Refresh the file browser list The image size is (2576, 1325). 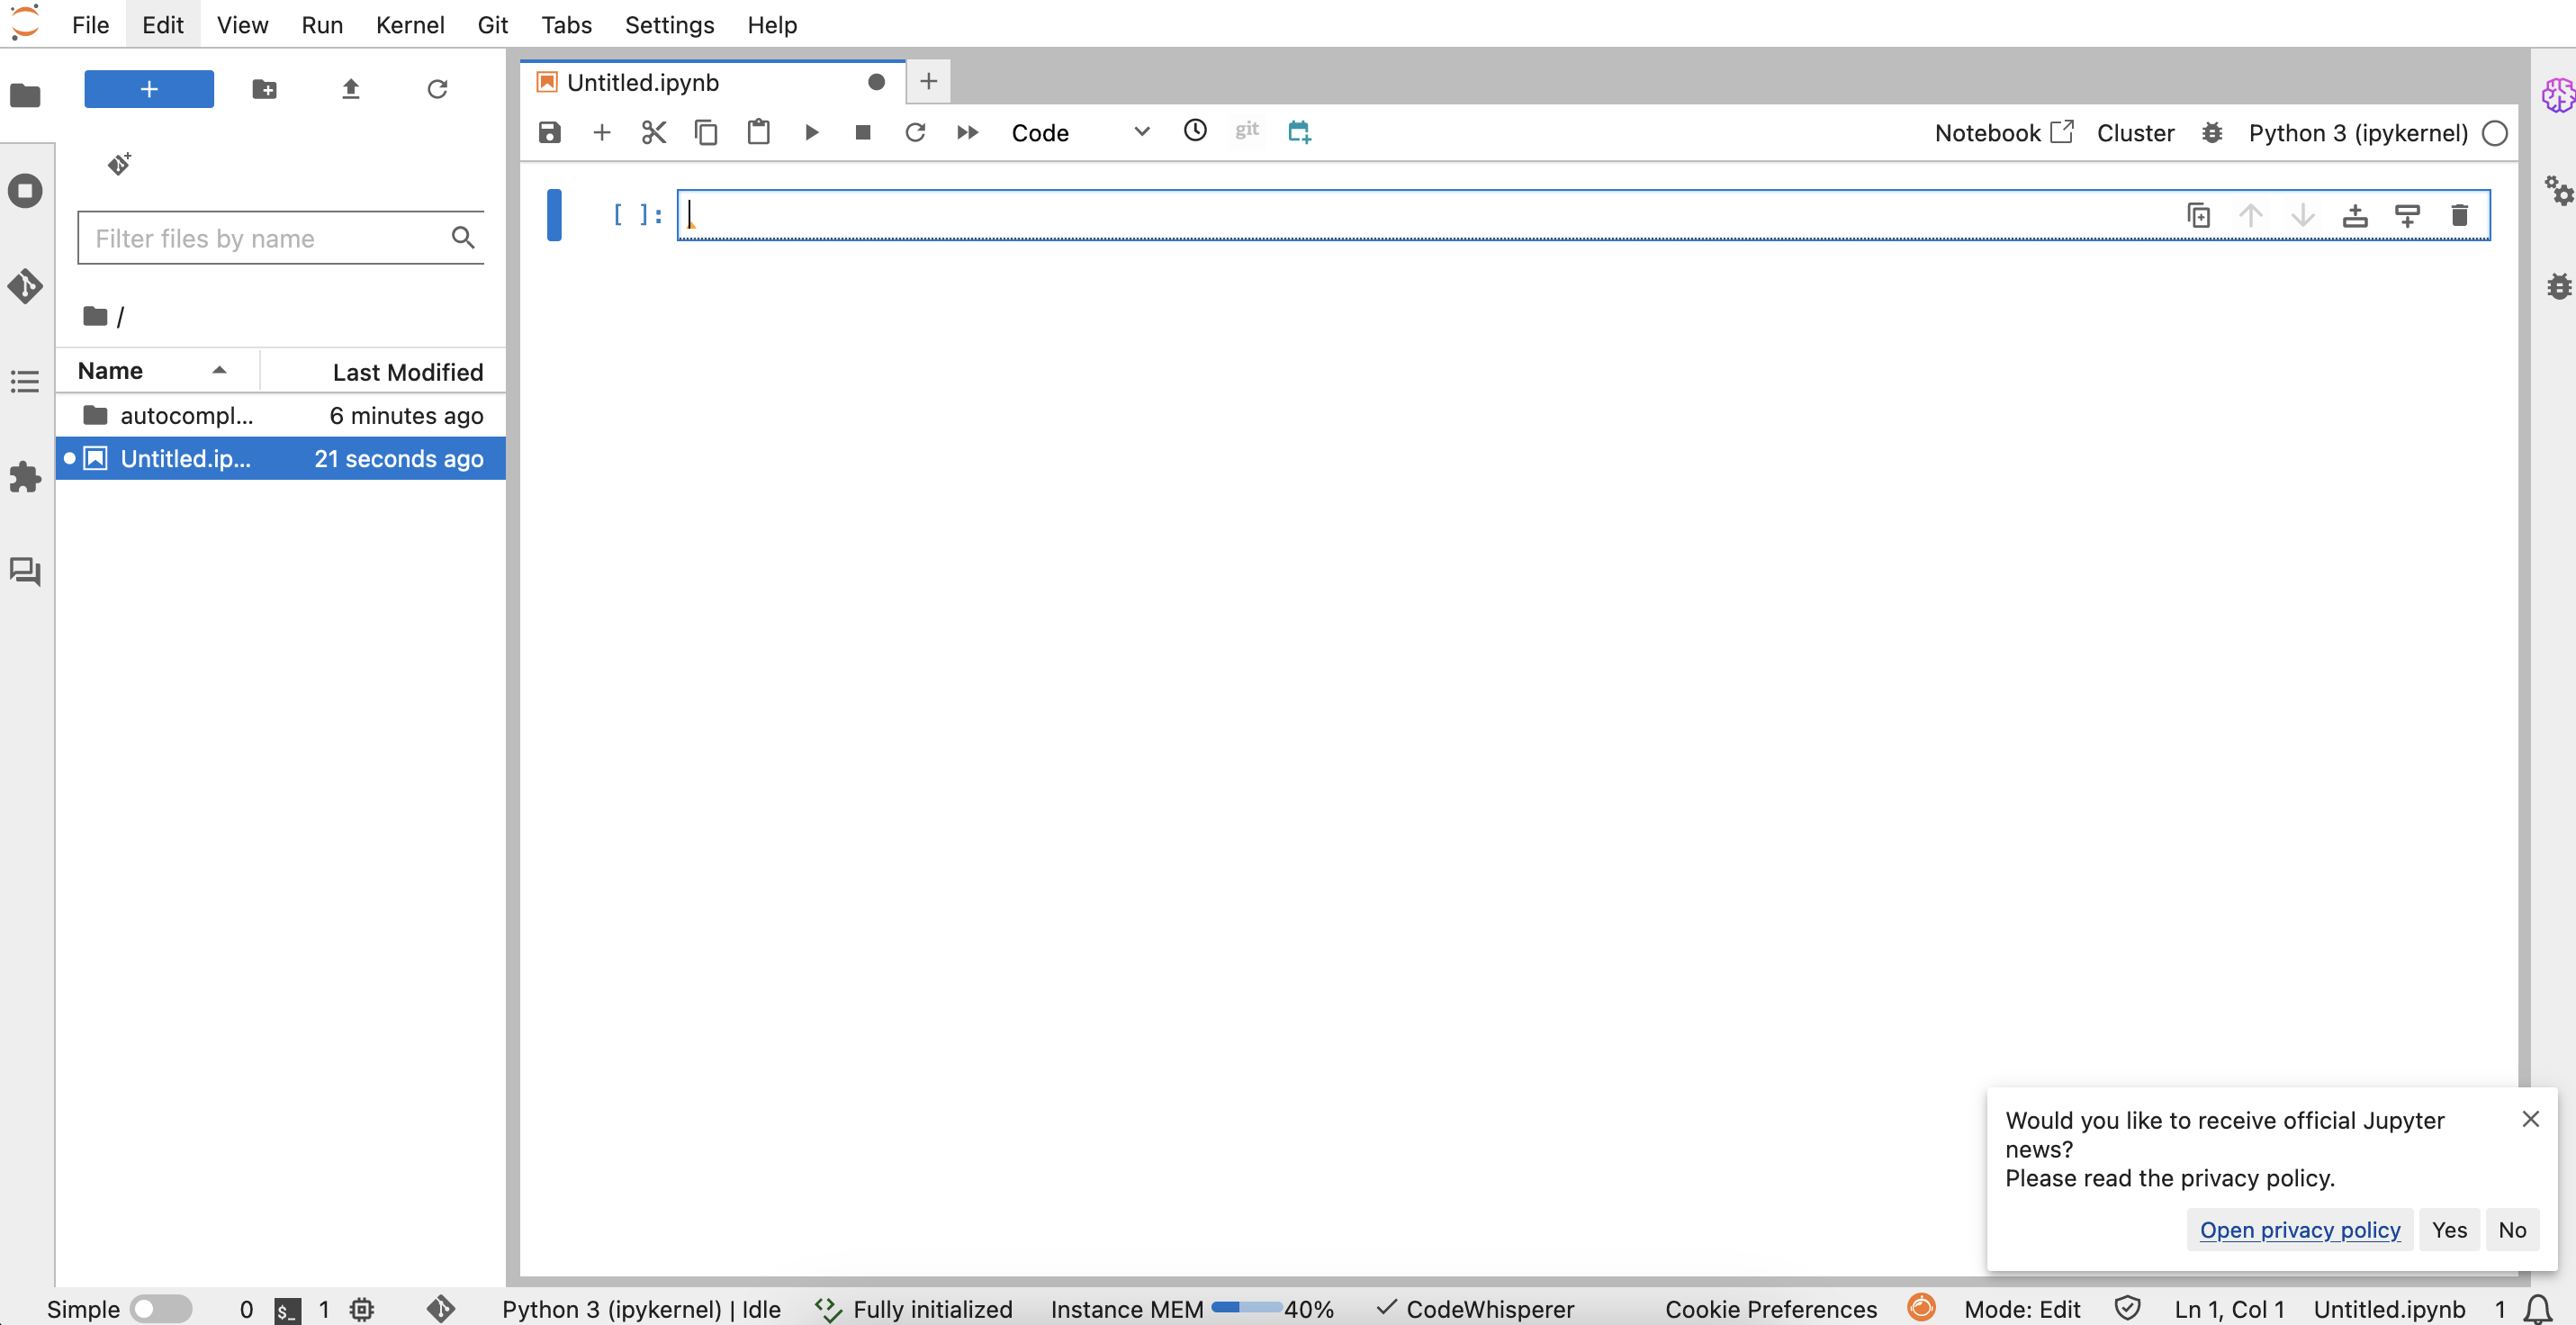[437, 89]
